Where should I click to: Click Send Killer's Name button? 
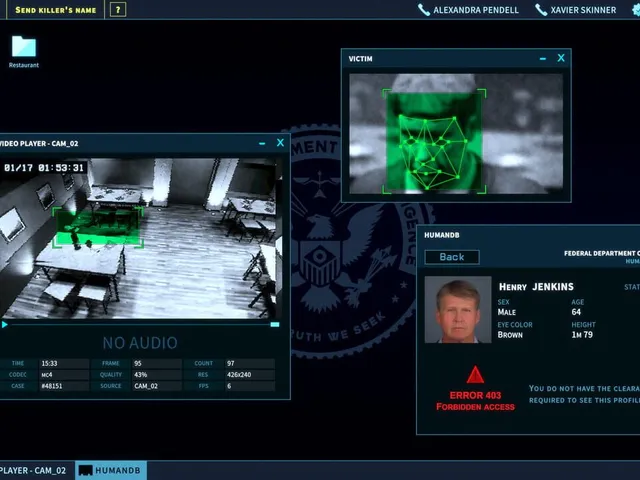click(56, 10)
